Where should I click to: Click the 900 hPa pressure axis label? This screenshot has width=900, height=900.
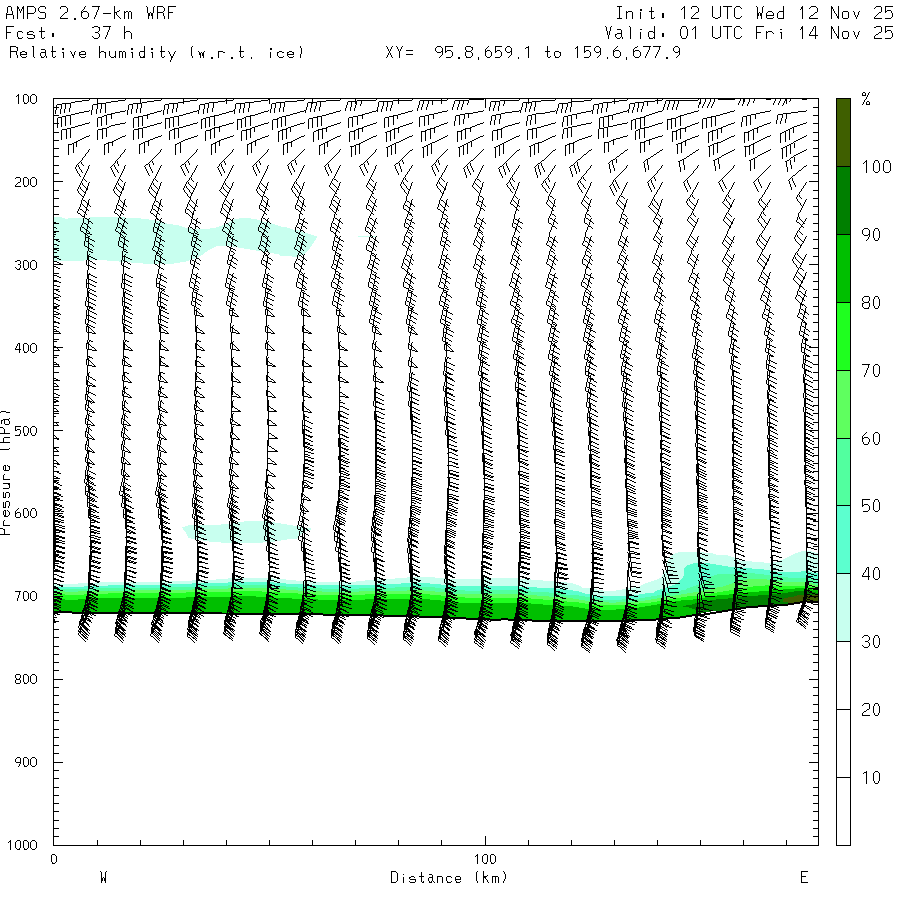click(x=26, y=762)
